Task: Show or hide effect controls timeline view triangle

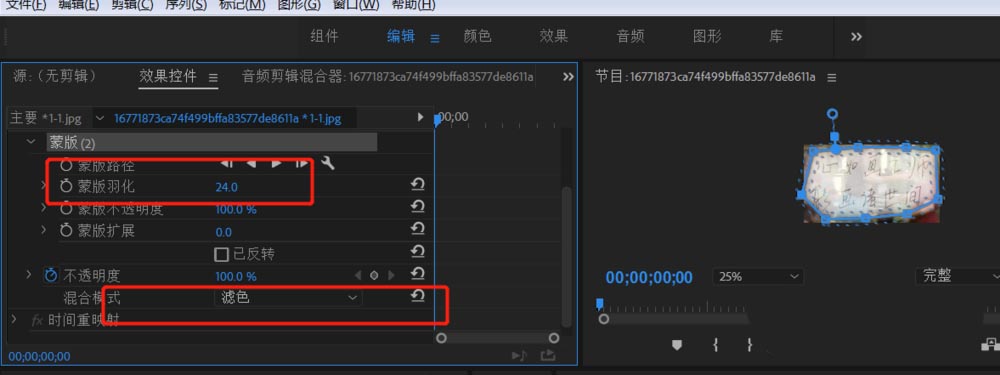Action: point(420,117)
